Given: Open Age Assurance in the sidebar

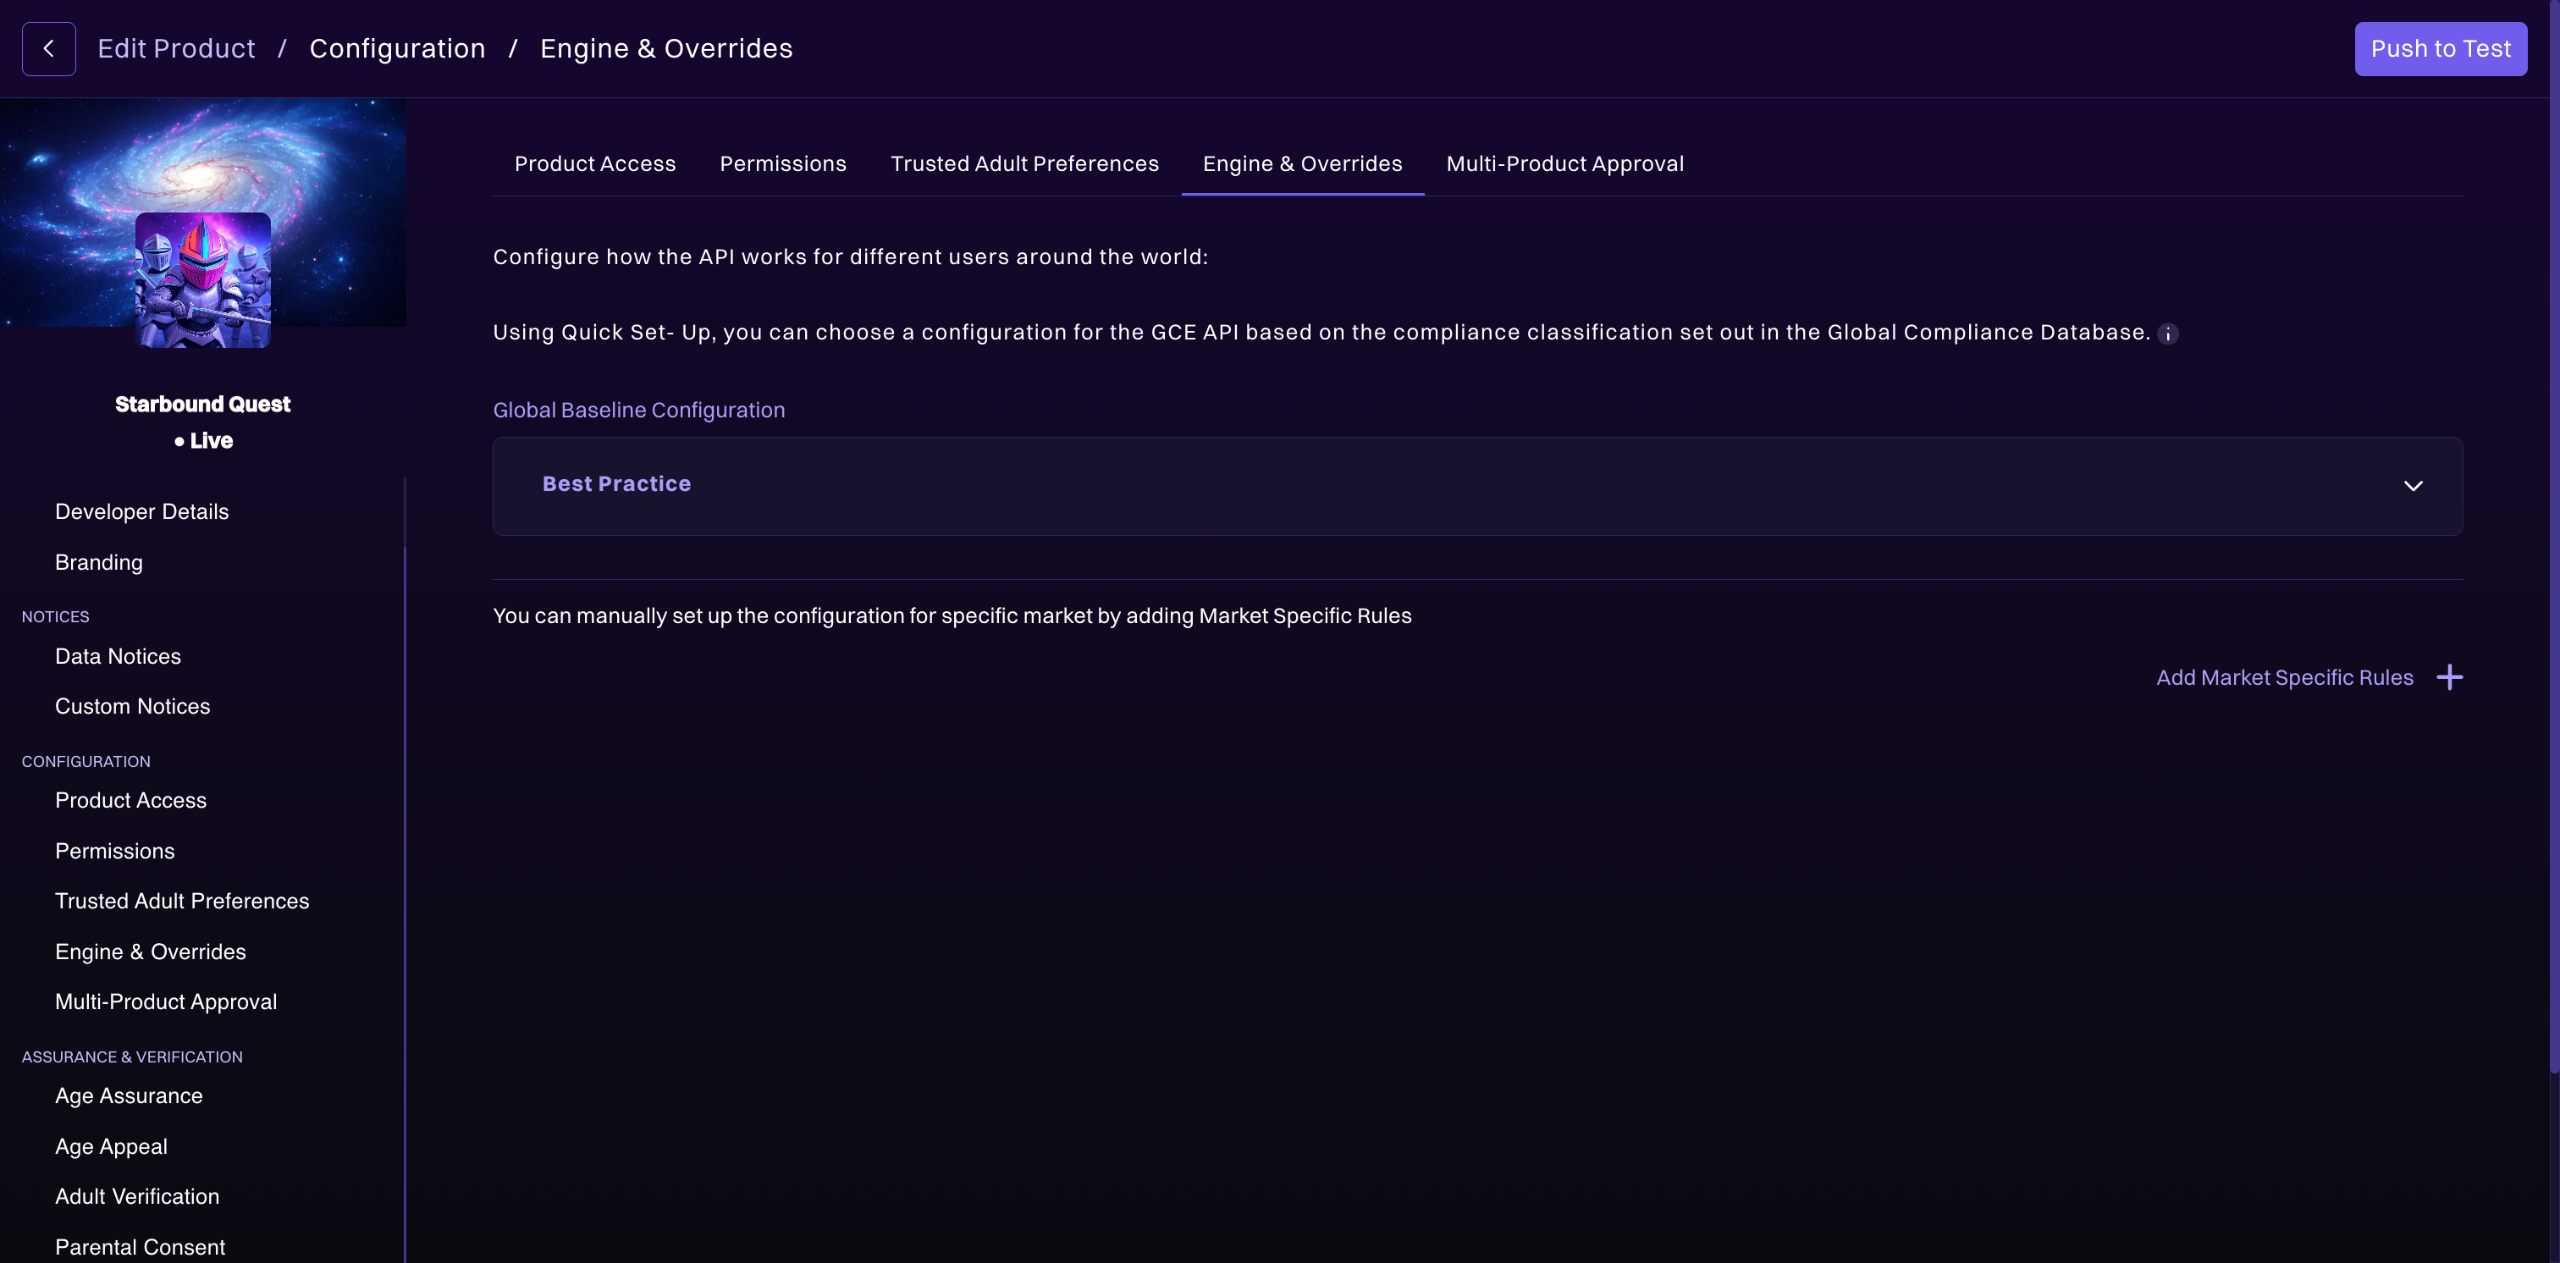Looking at the screenshot, I should coord(129,1096).
